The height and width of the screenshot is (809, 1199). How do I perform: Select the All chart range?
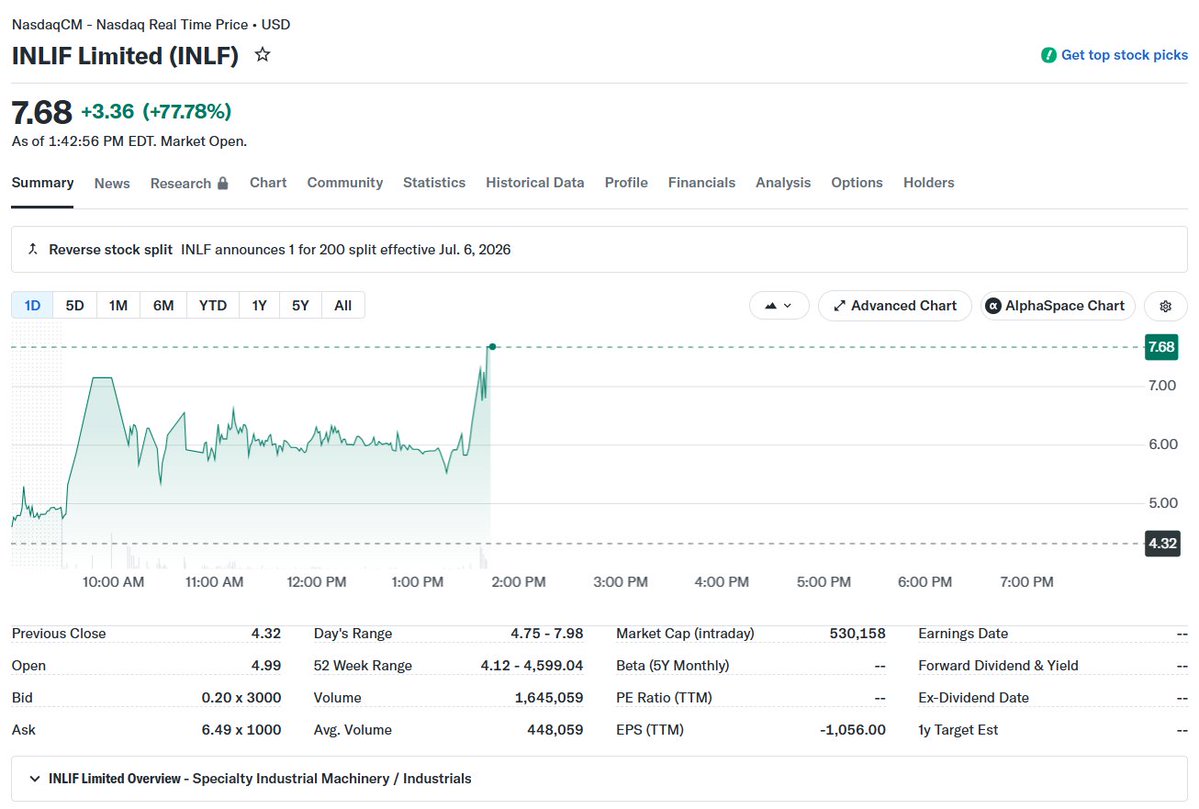[x=343, y=305]
